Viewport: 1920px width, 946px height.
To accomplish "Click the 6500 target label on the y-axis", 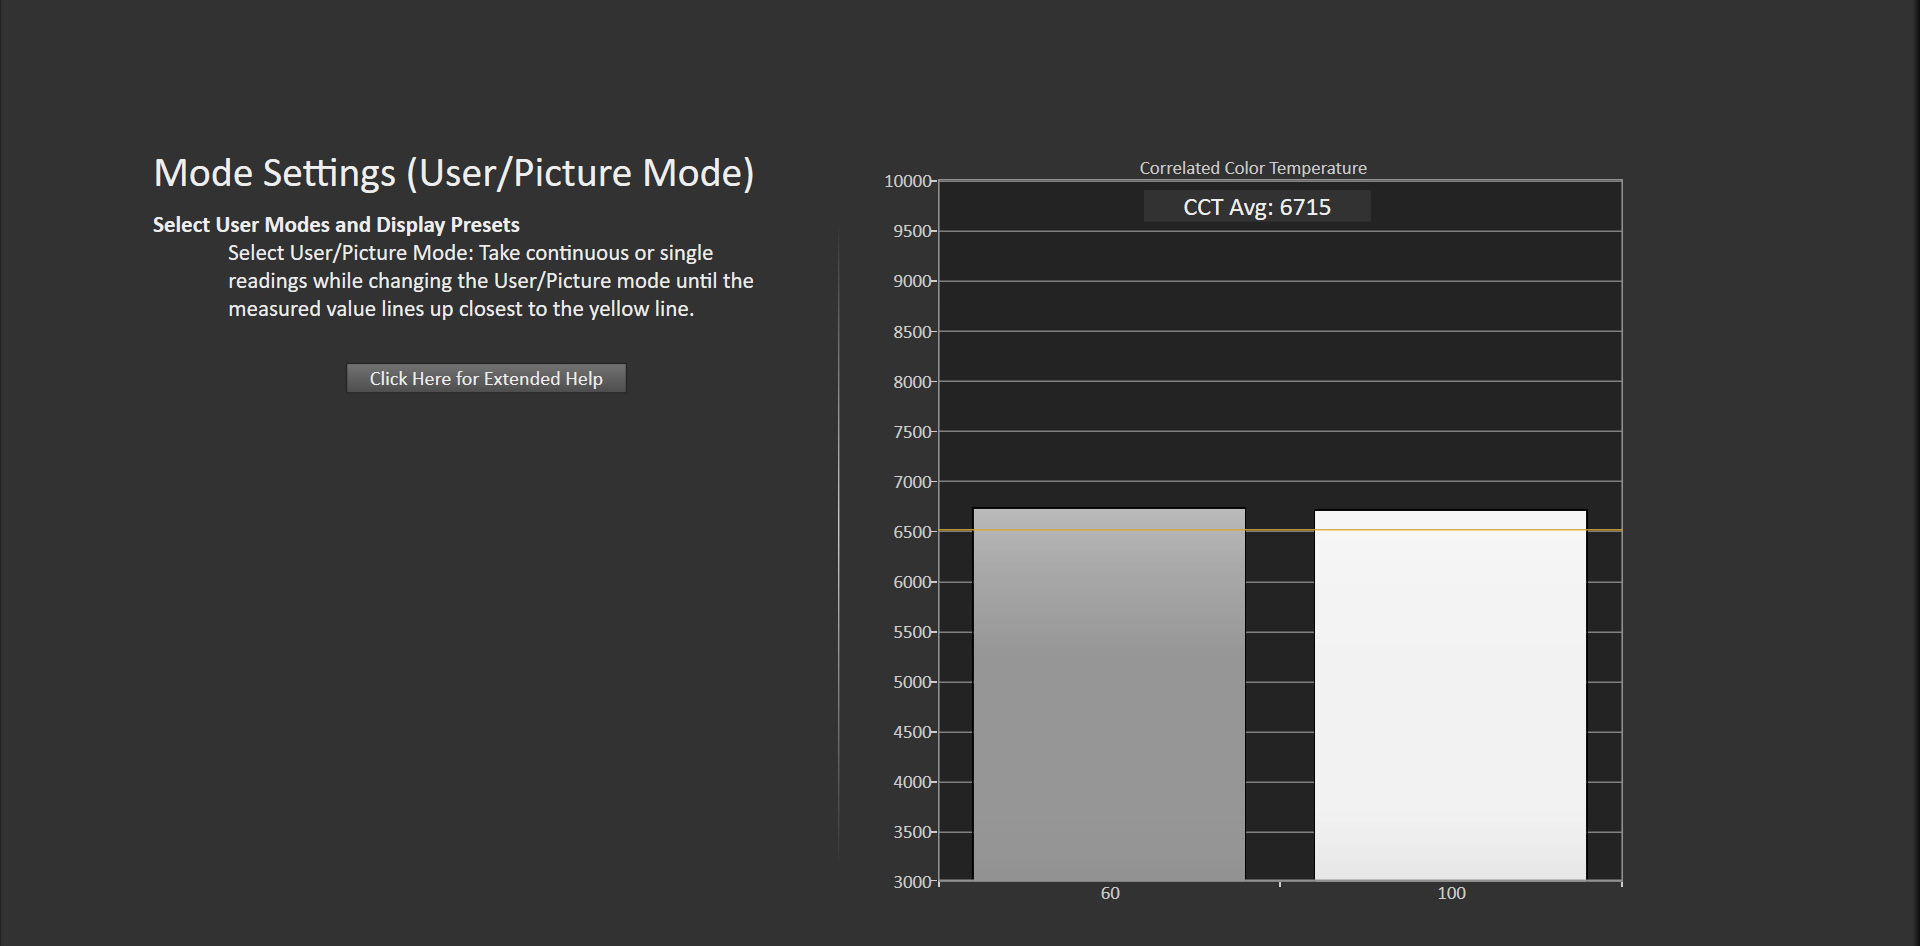I will [x=912, y=532].
